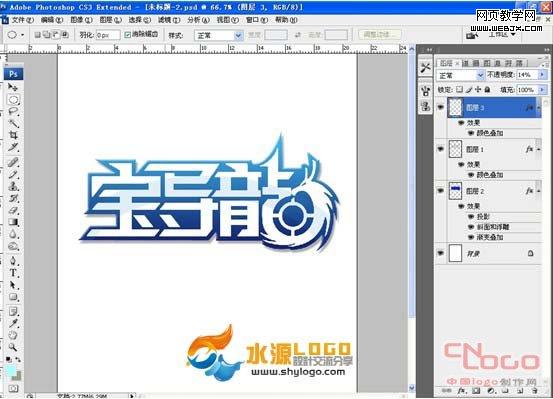Click intersect with selection mode icon
553x399 pixels.
click(x=65, y=35)
